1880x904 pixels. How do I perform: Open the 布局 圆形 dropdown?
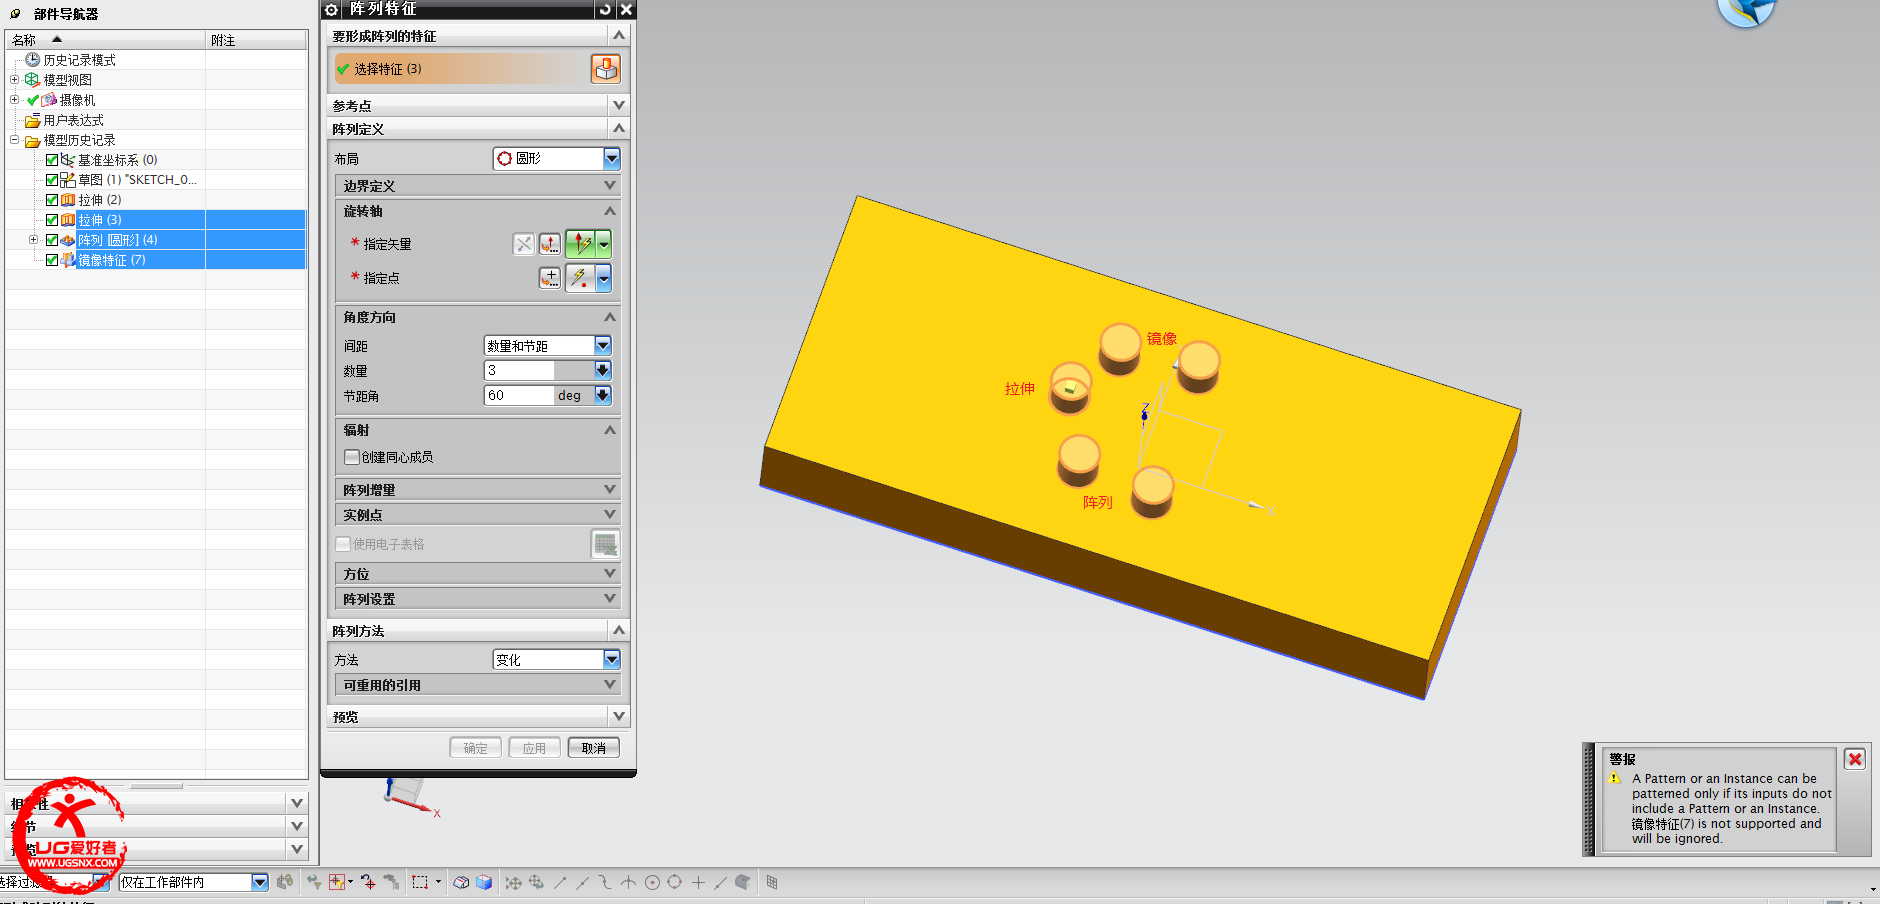pyautogui.click(x=611, y=159)
